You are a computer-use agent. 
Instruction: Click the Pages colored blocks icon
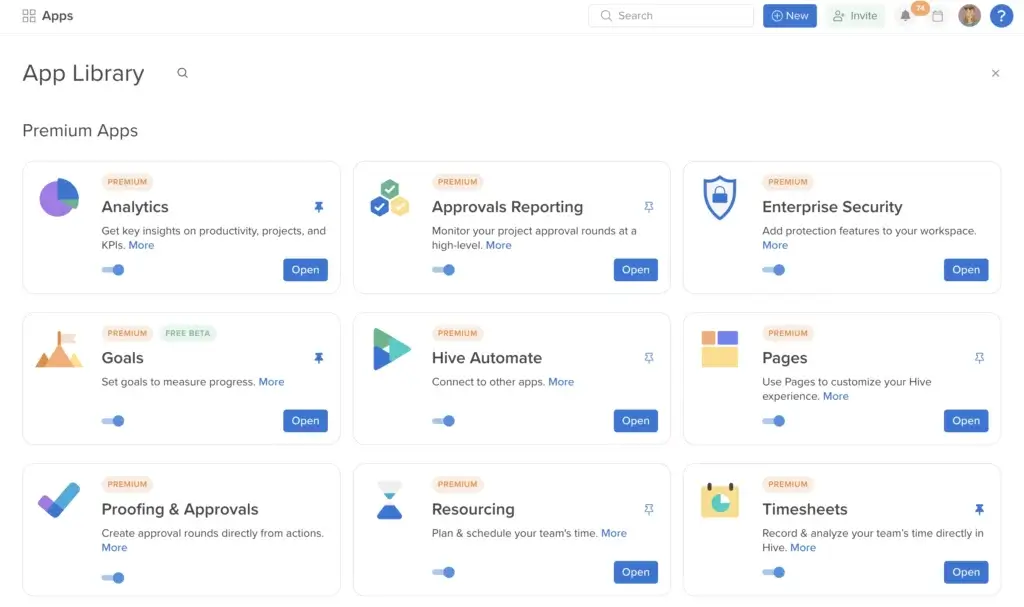(720, 349)
